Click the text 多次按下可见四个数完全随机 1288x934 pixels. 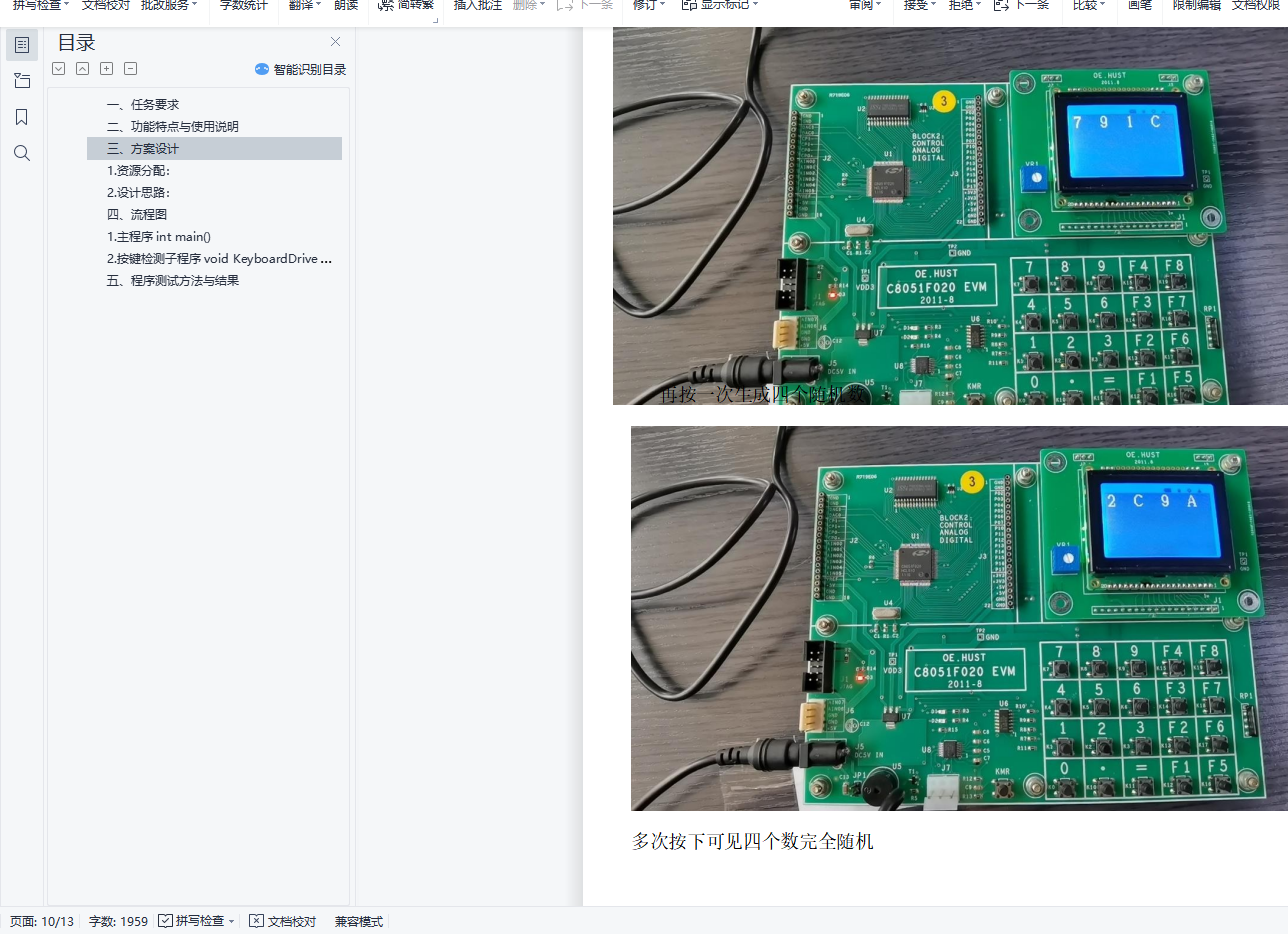(753, 842)
